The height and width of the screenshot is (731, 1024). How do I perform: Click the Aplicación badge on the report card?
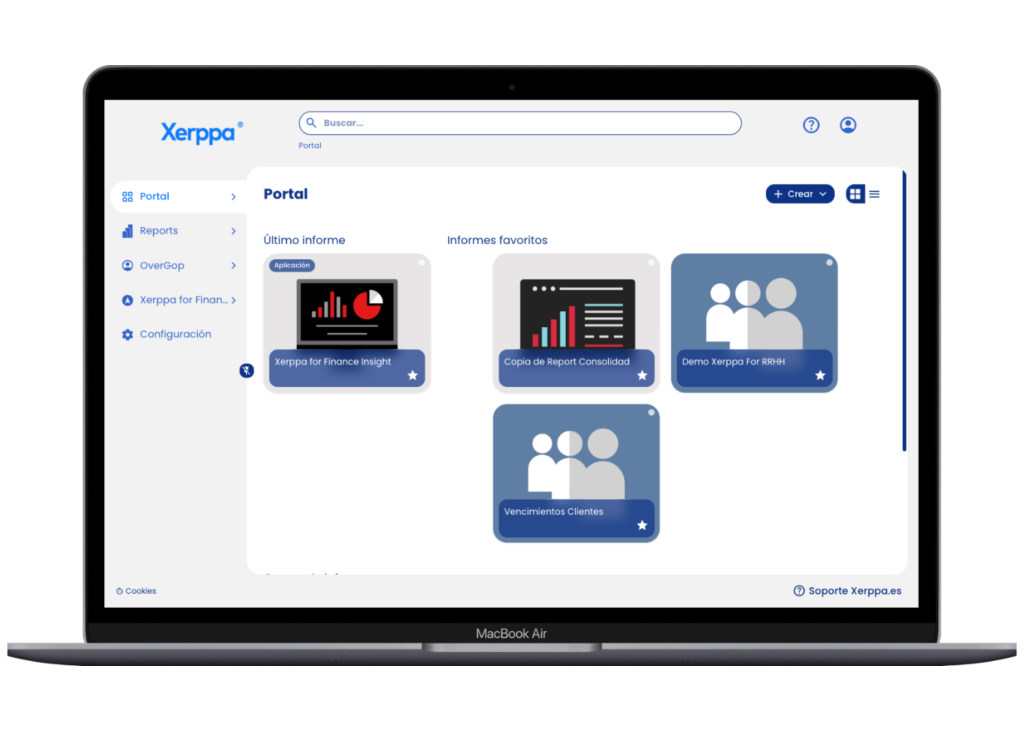[x=292, y=265]
